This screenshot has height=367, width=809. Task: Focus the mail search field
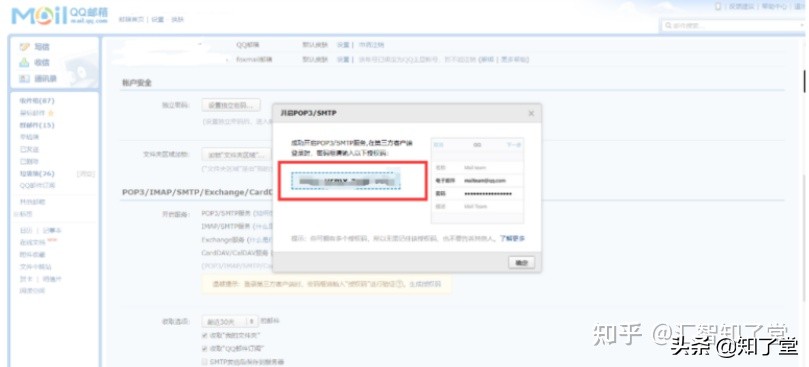(733, 25)
